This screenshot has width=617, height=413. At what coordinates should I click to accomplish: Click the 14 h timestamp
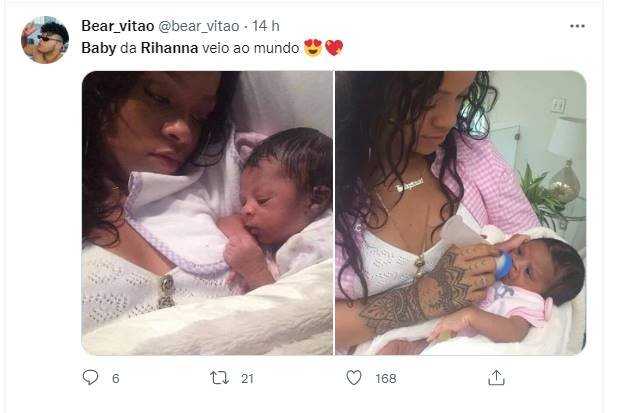point(266,26)
